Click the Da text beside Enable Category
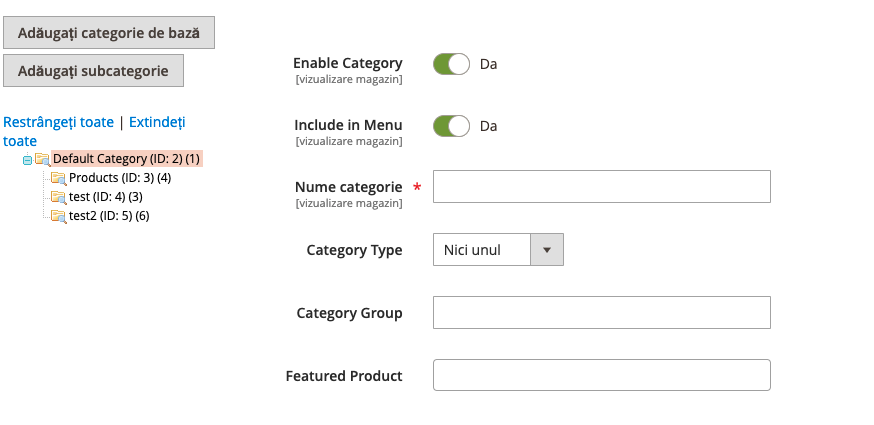The width and height of the screenshot is (874, 425). tap(488, 64)
